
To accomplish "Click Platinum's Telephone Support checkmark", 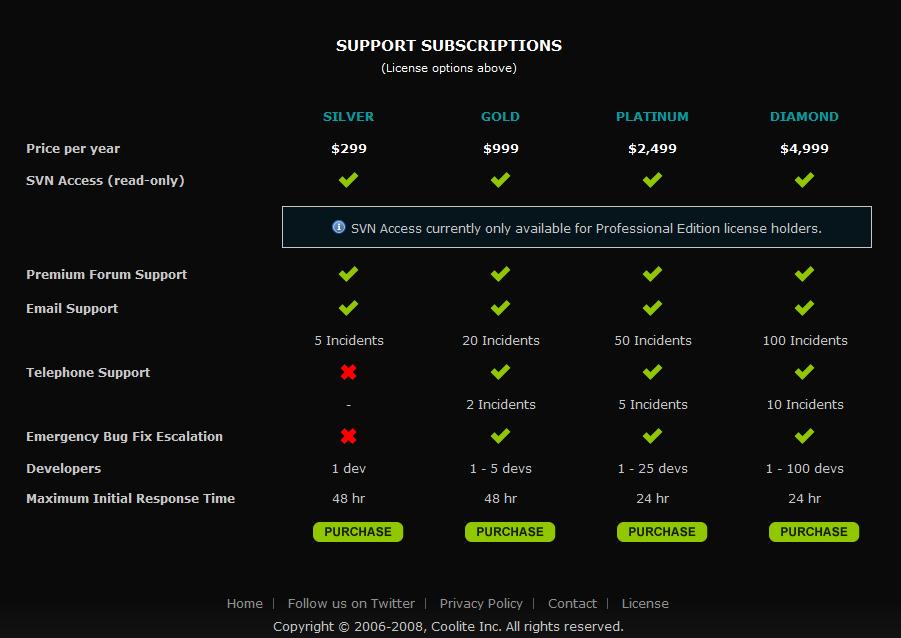I will pyautogui.click(x=652, y=372).
